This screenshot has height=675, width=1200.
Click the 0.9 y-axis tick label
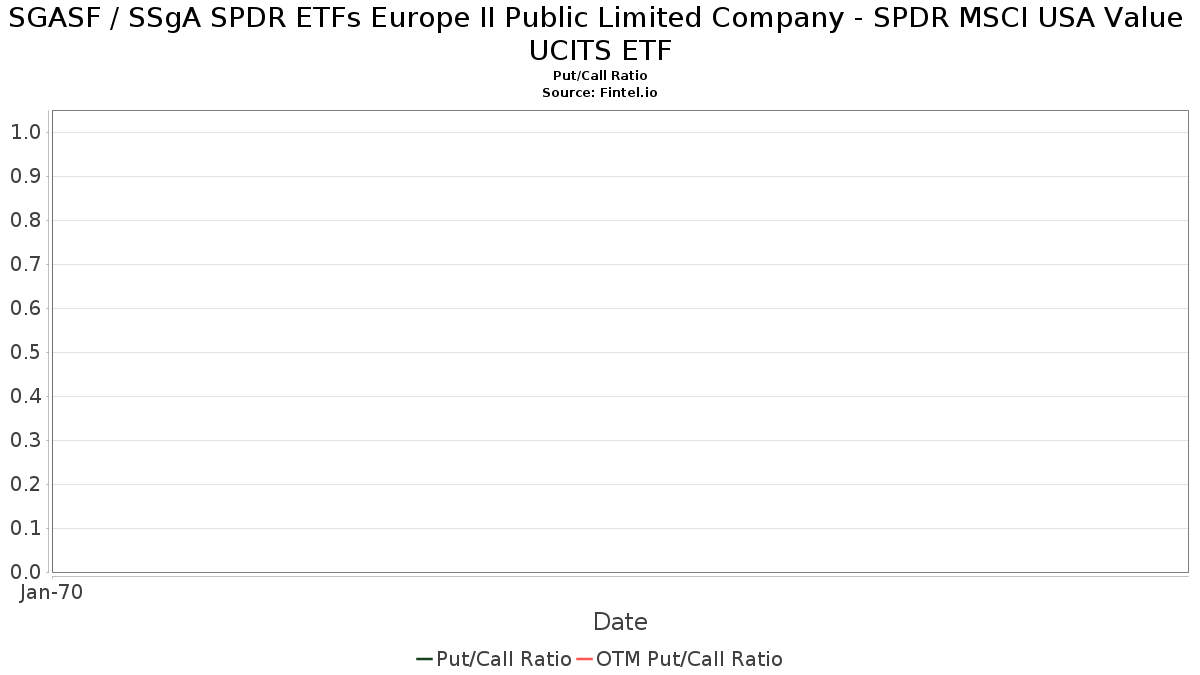pyautogui.click(x=25, y=176)
